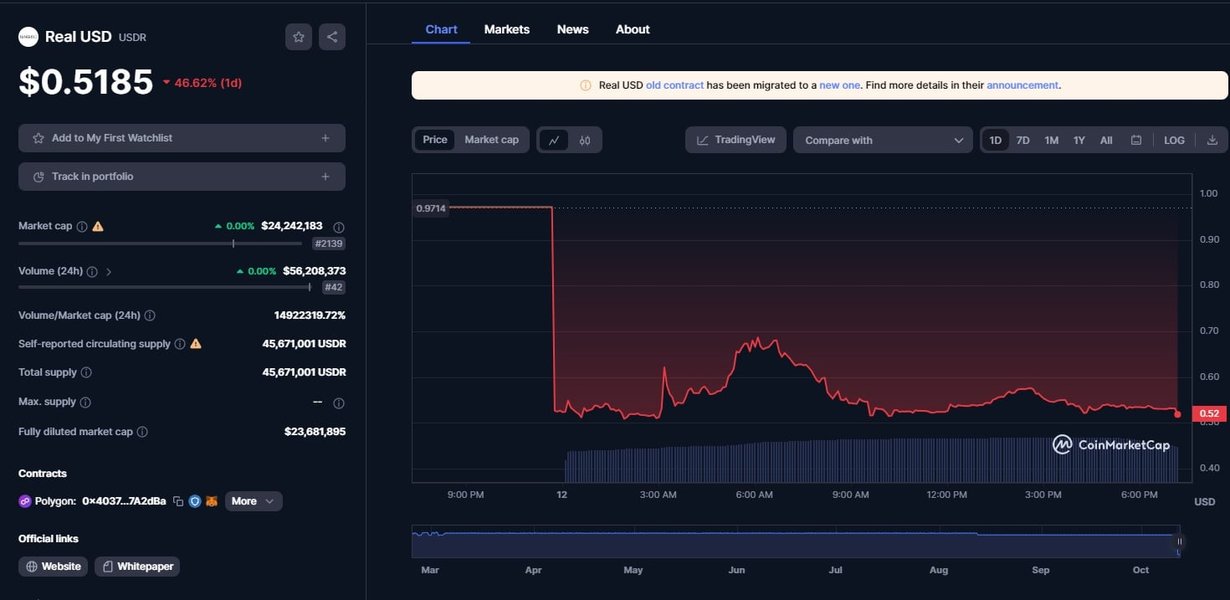Screen dimensions: 1230x600
Task: Click the share icon beside Real USD
Action: click(332, 37)
